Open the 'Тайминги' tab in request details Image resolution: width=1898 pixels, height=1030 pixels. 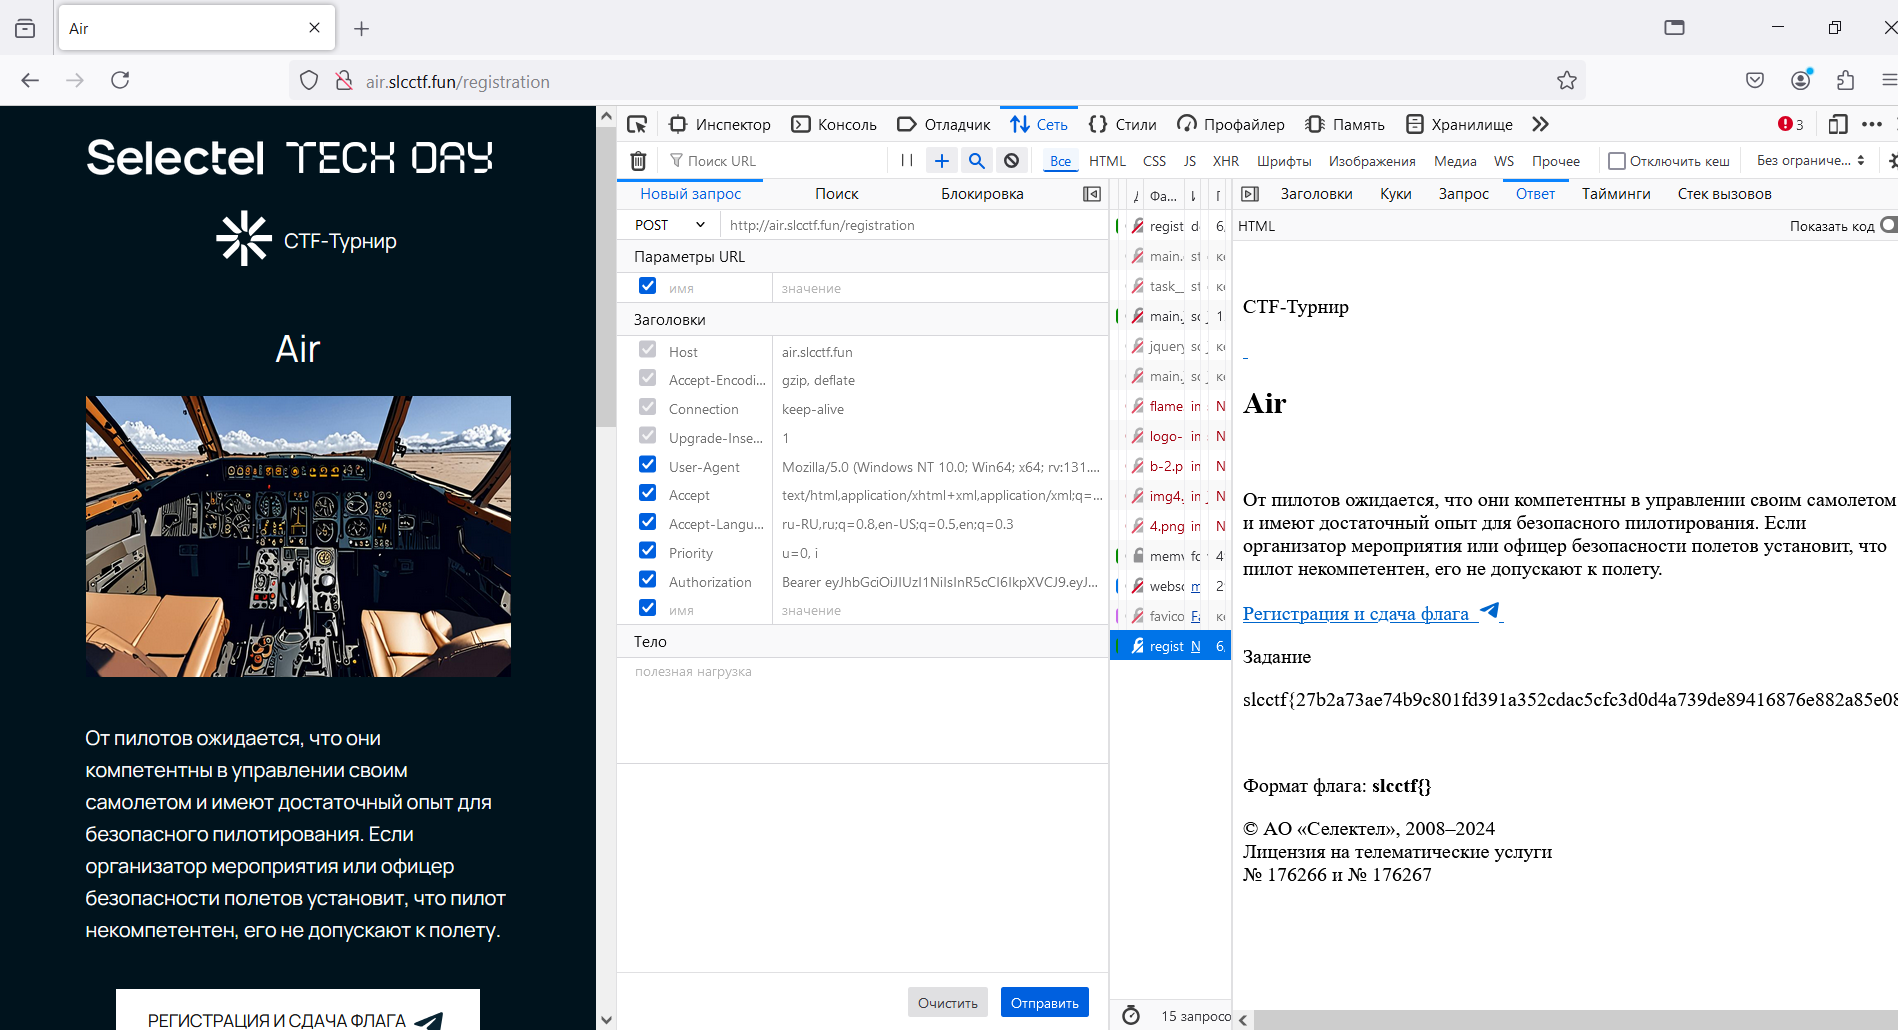pos(1616,194)
